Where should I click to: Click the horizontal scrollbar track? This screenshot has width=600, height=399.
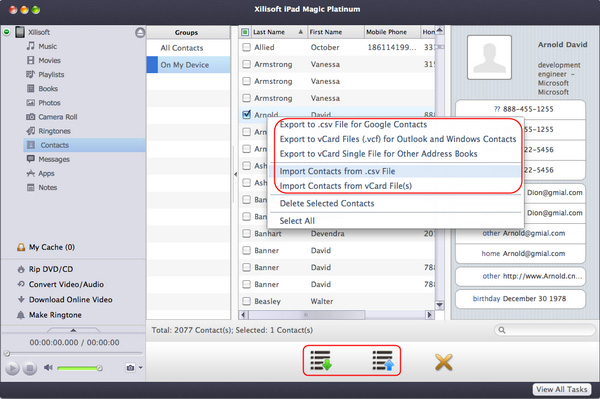click(x=337, y=315)
